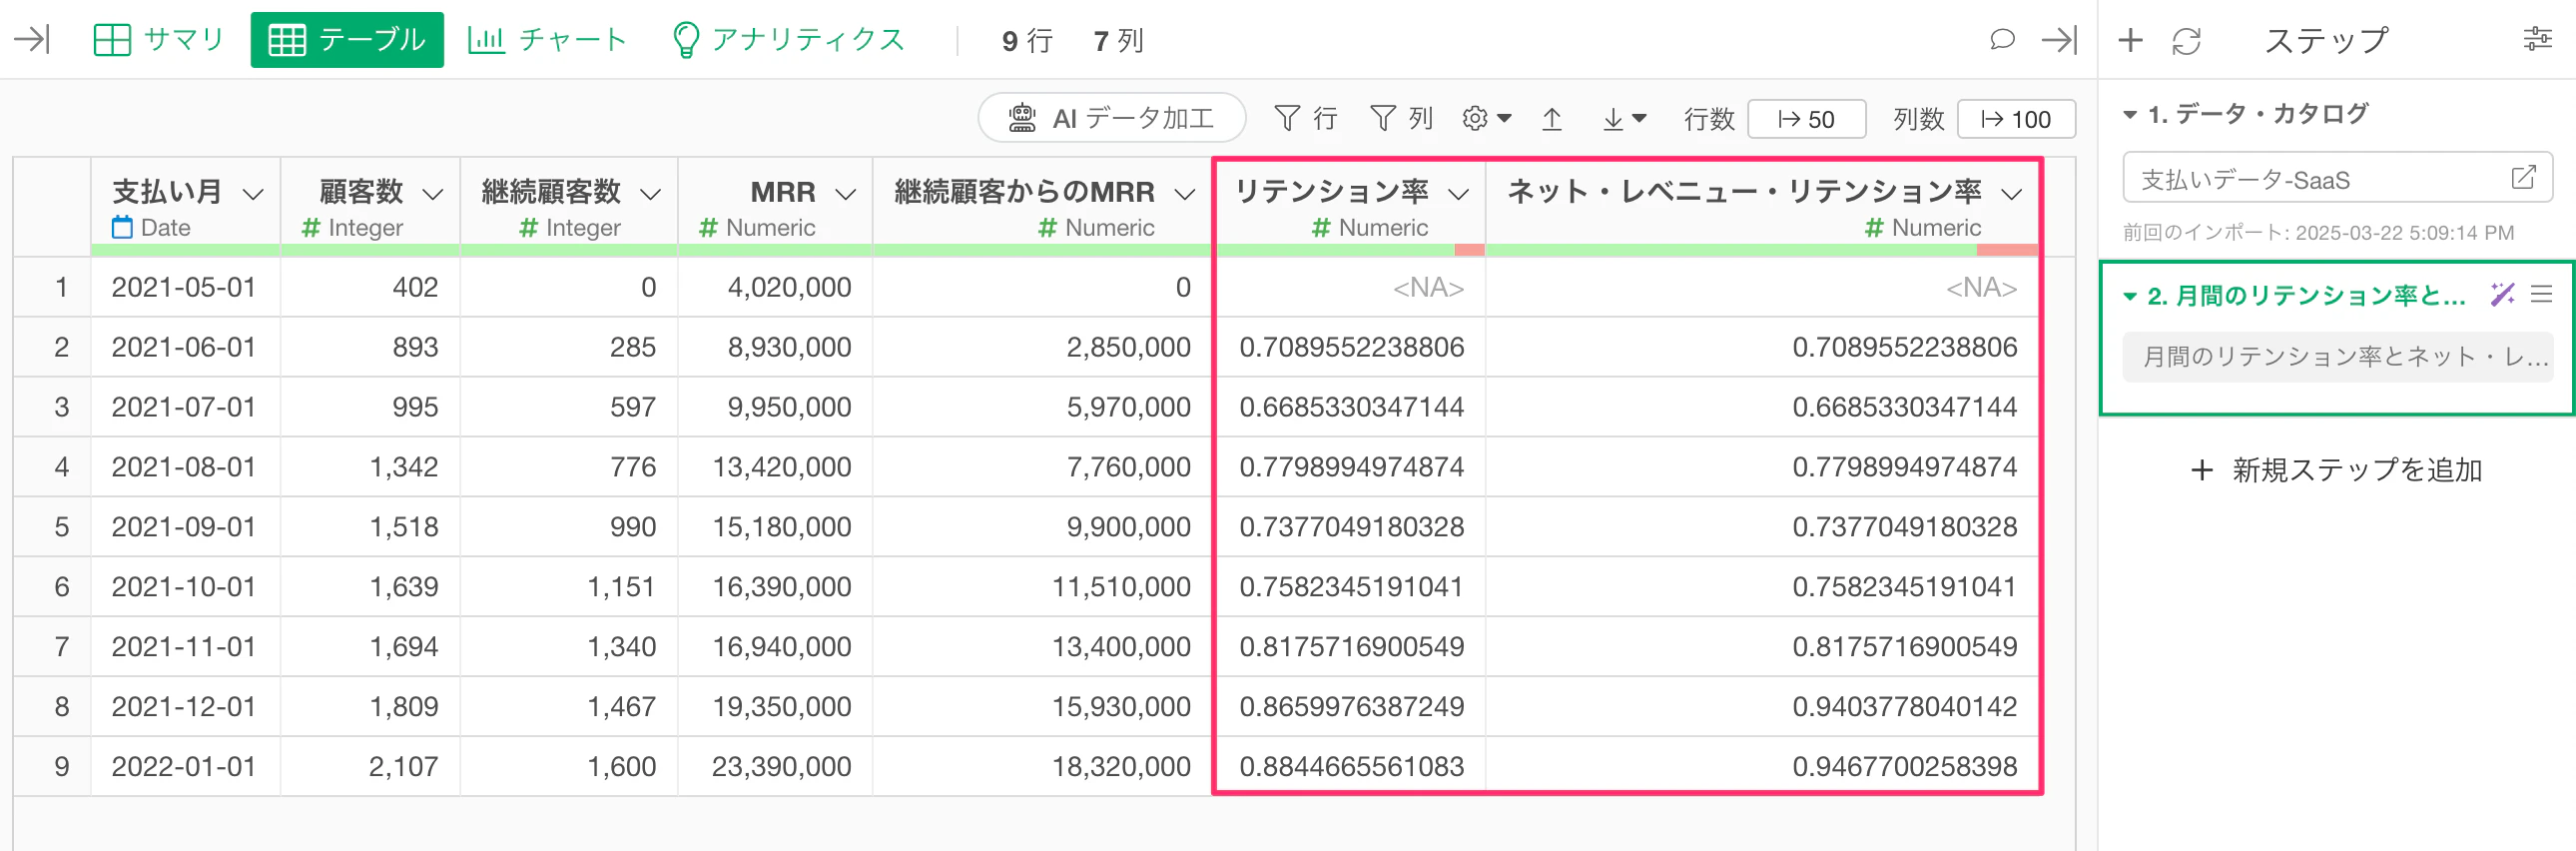Open the 顧客数 column dropdown
This screenshot has height=851, width=2576.
[x=432, y=193]
